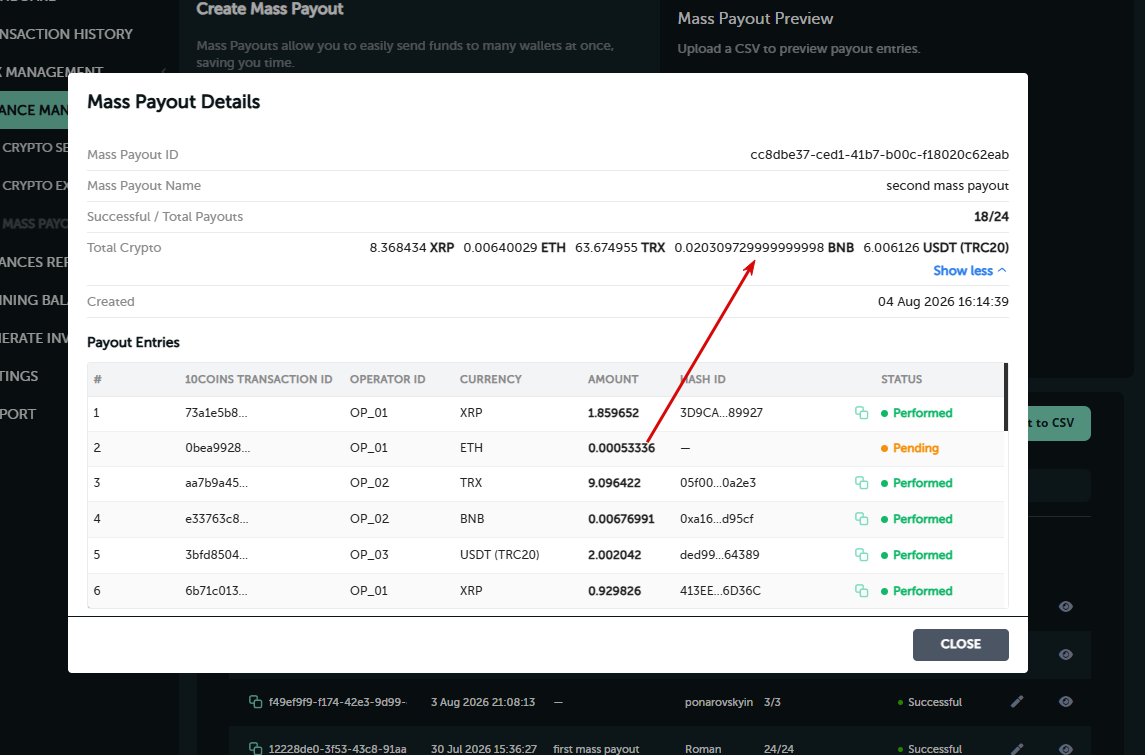The image size is (1145, 755).
Task: Copy hash ID of XRP entry 1
Action: pyautogui.click(x=862, y=413)
